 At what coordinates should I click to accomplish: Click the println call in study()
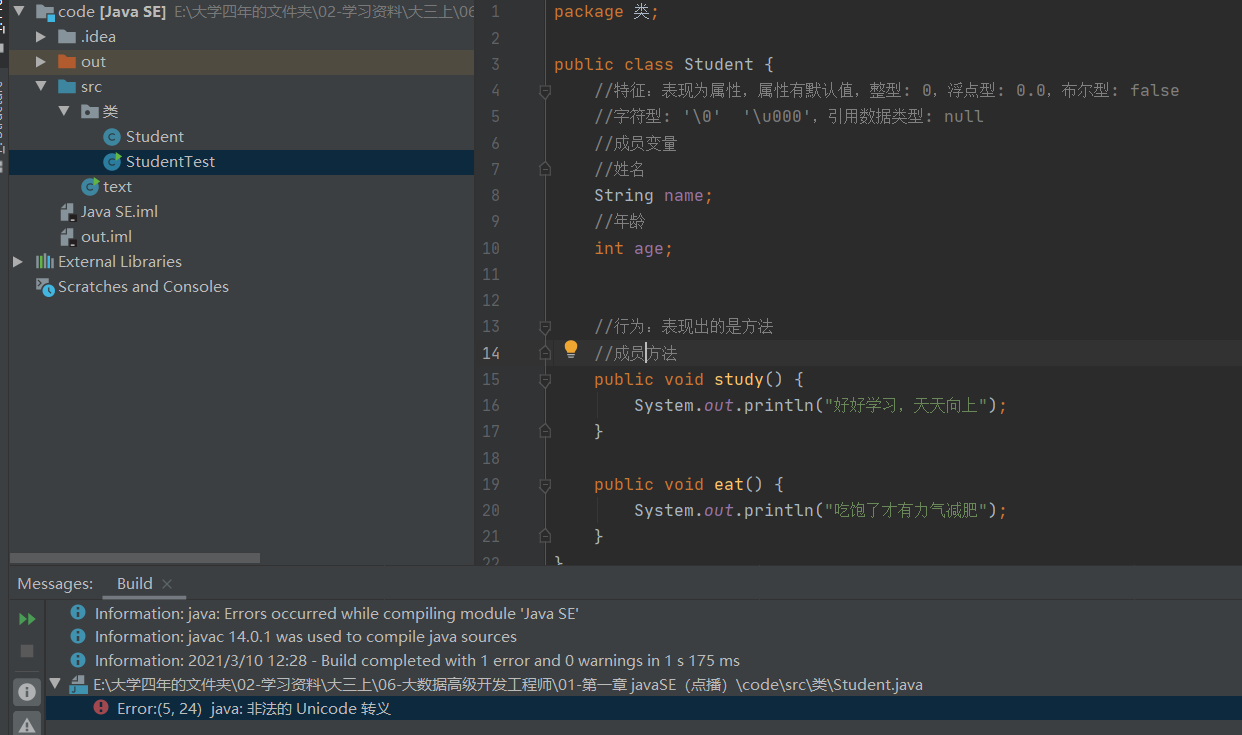pos(820,406)
